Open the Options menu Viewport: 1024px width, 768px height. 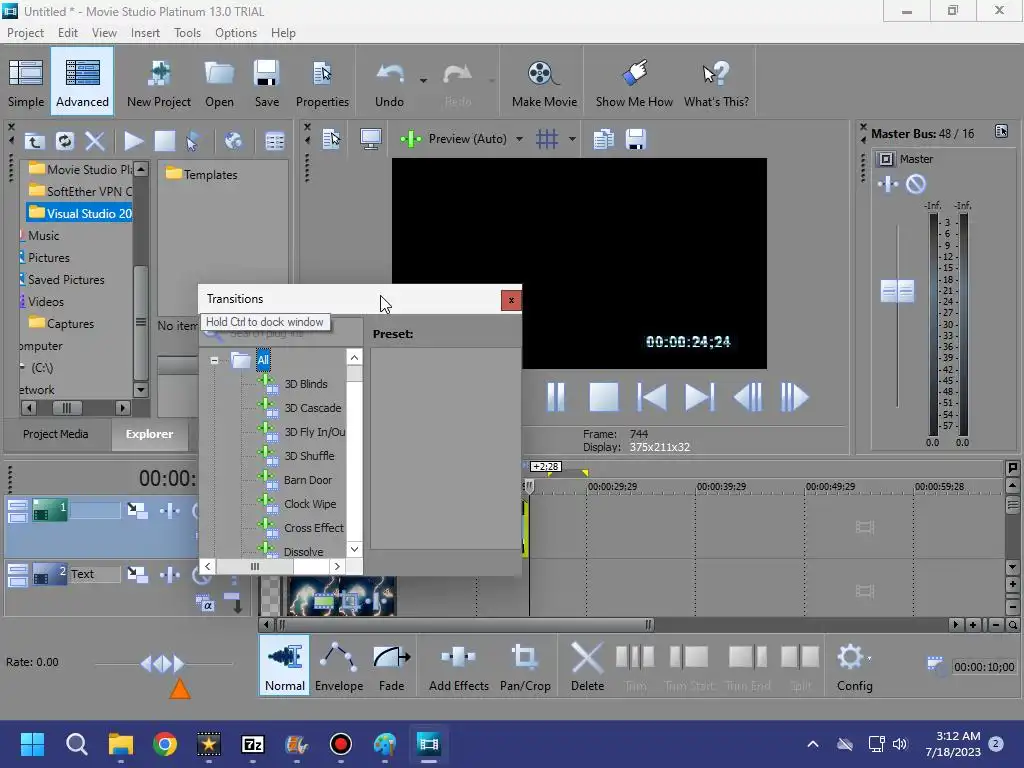coord(236,33)
